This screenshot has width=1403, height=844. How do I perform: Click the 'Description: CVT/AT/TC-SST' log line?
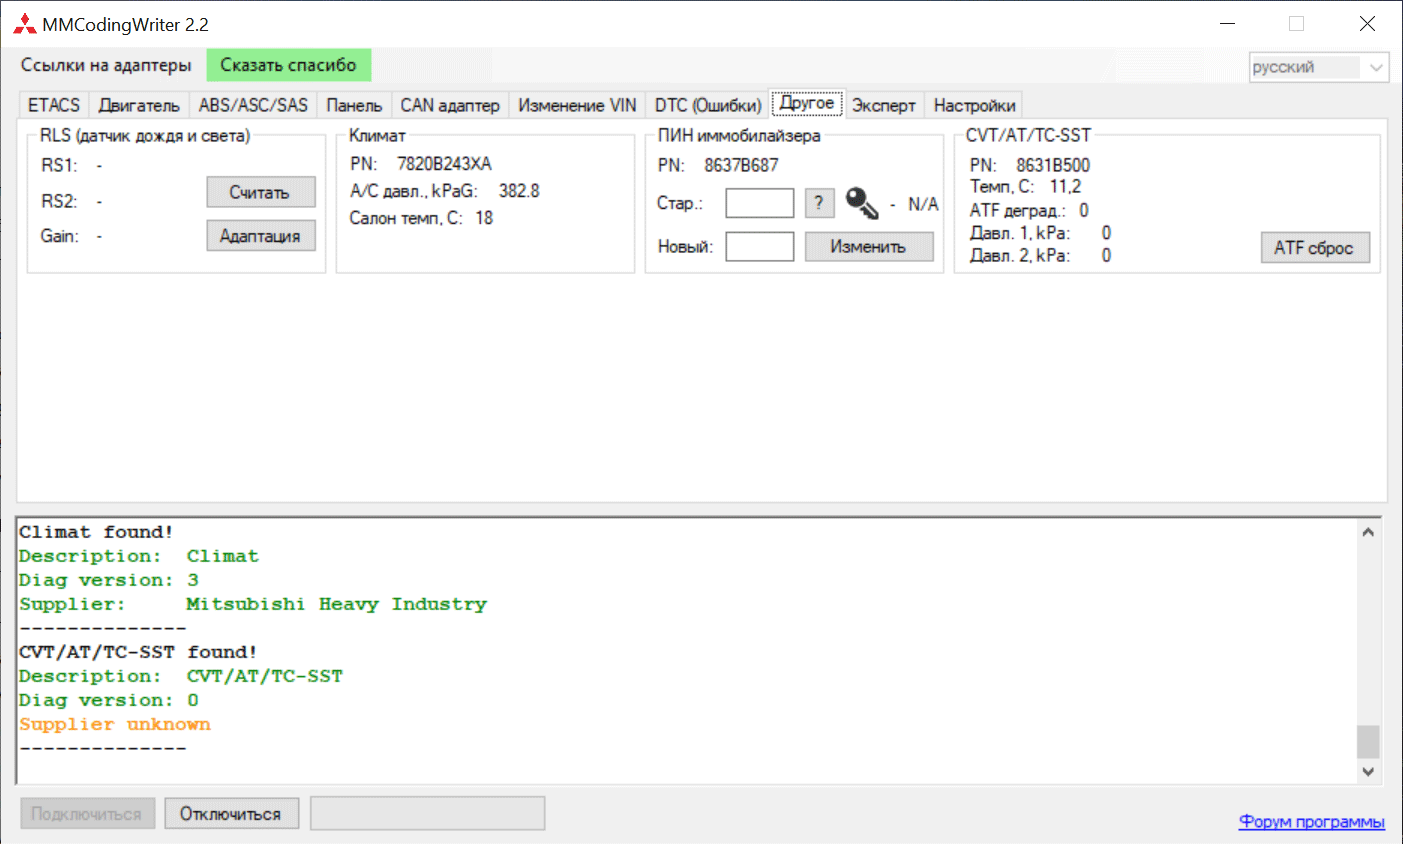coord(181,676)
